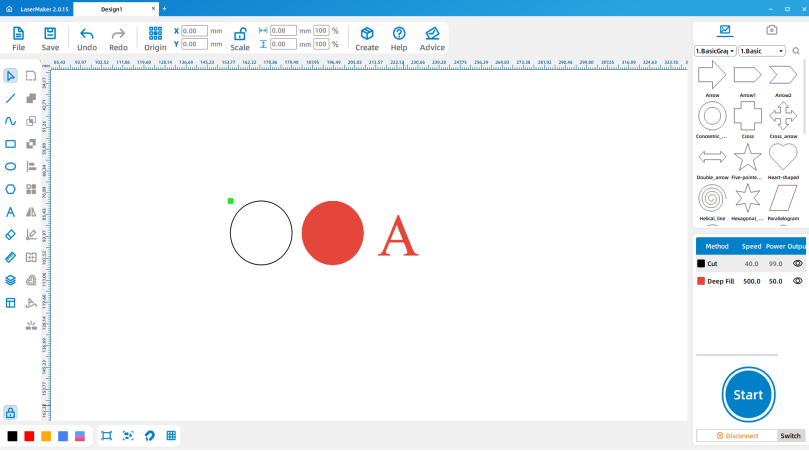Open the File menu
Screen dimensions: 809x451
(x=18, y=38)
